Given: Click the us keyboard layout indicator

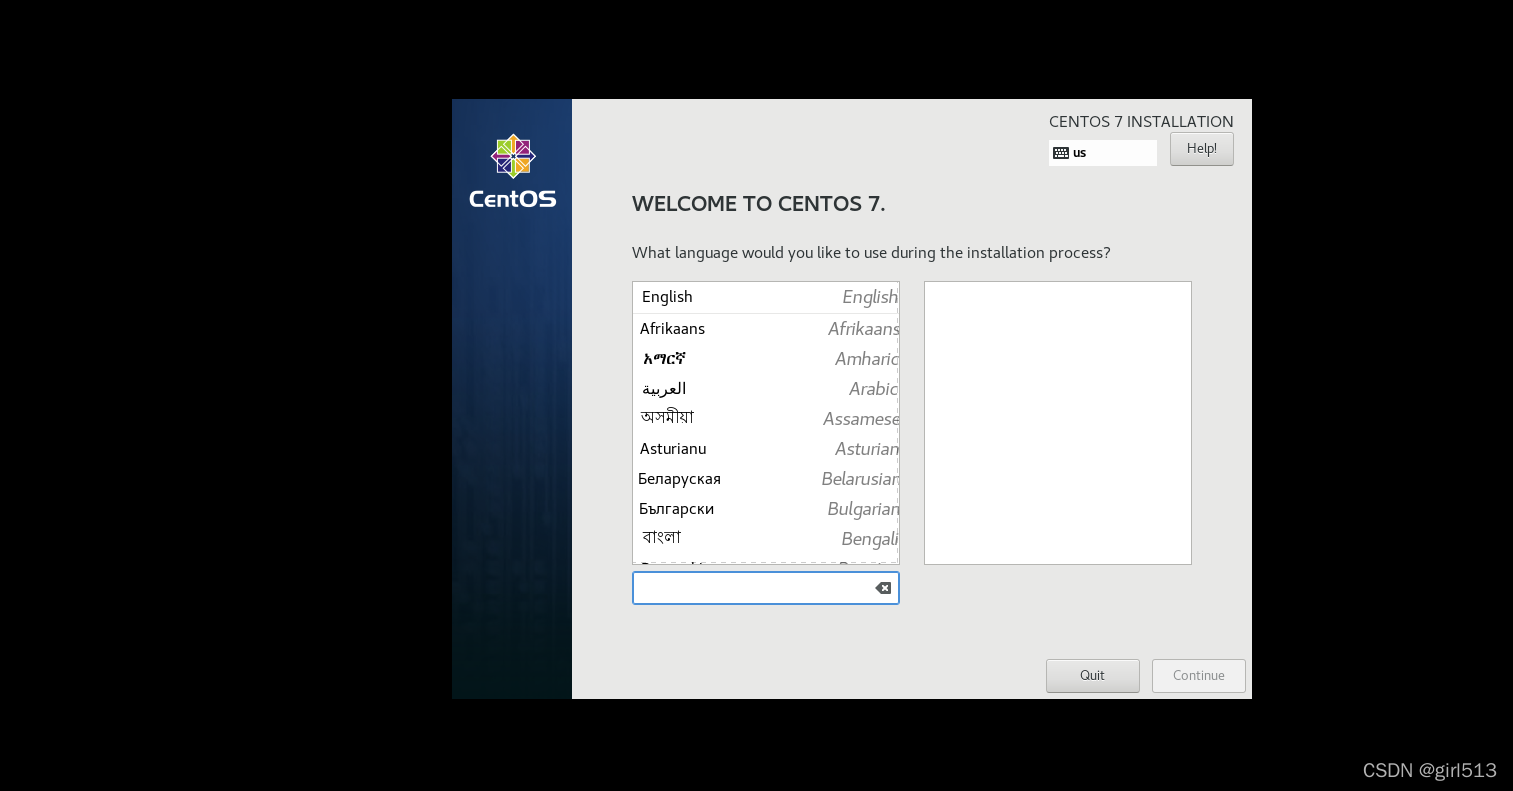Looking at the screenshot, I should 1102,153.
